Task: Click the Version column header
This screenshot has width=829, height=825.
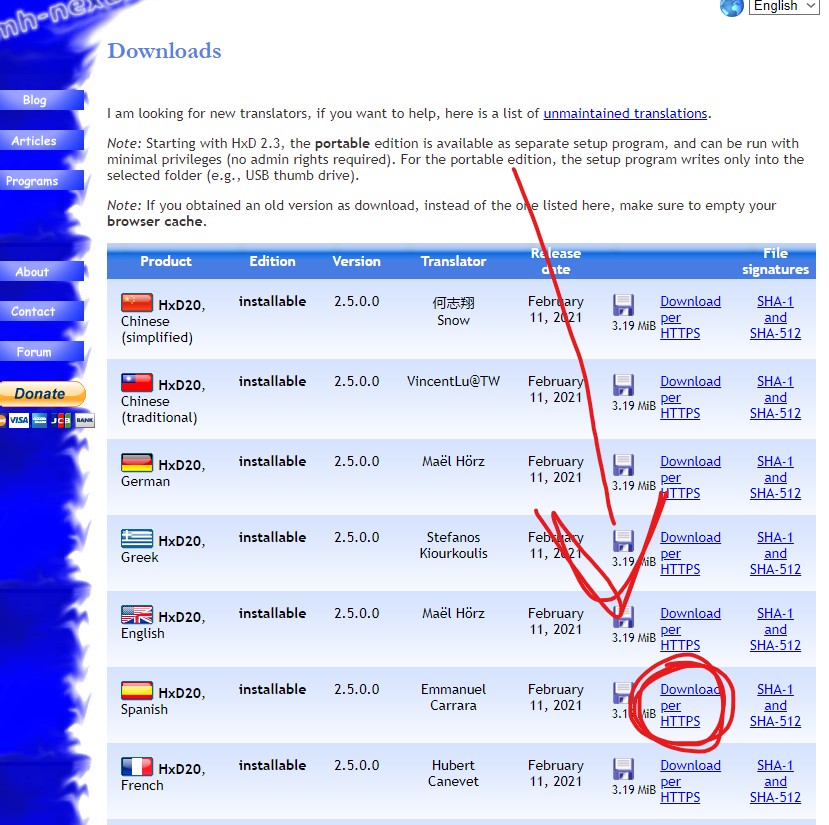Action: tap(356, 261)
